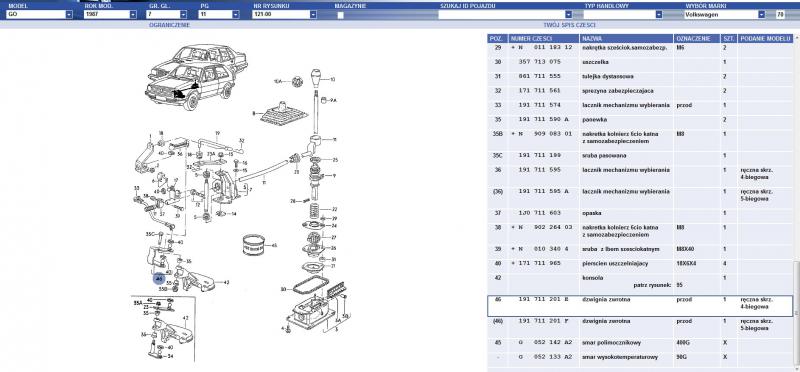The width and height of the screenshot is (800, 372).
Task: Click the NUMER CZESCI column header
Action: click(x=543, y=39)
